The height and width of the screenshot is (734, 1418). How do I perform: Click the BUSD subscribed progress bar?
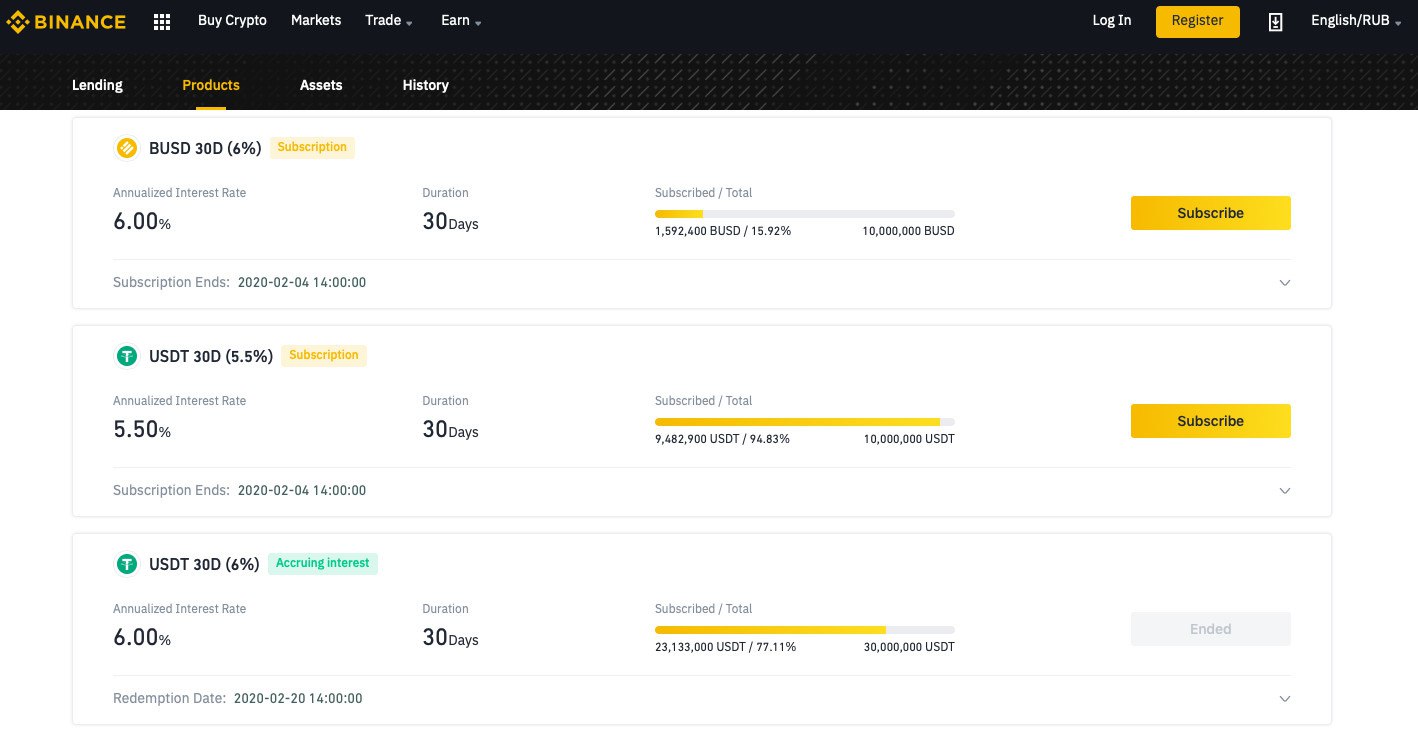pos(805,214)
